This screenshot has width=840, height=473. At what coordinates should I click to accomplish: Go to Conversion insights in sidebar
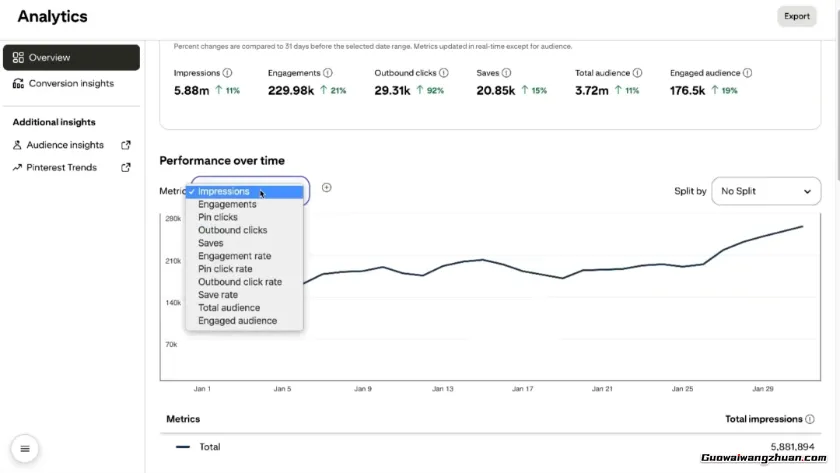point(70,84)
